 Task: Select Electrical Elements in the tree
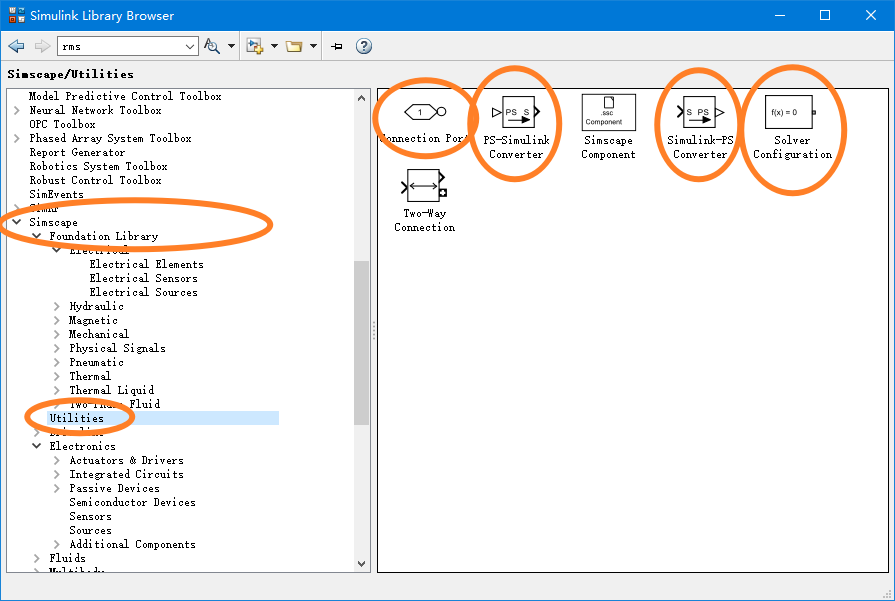click(x=146, y=264)
